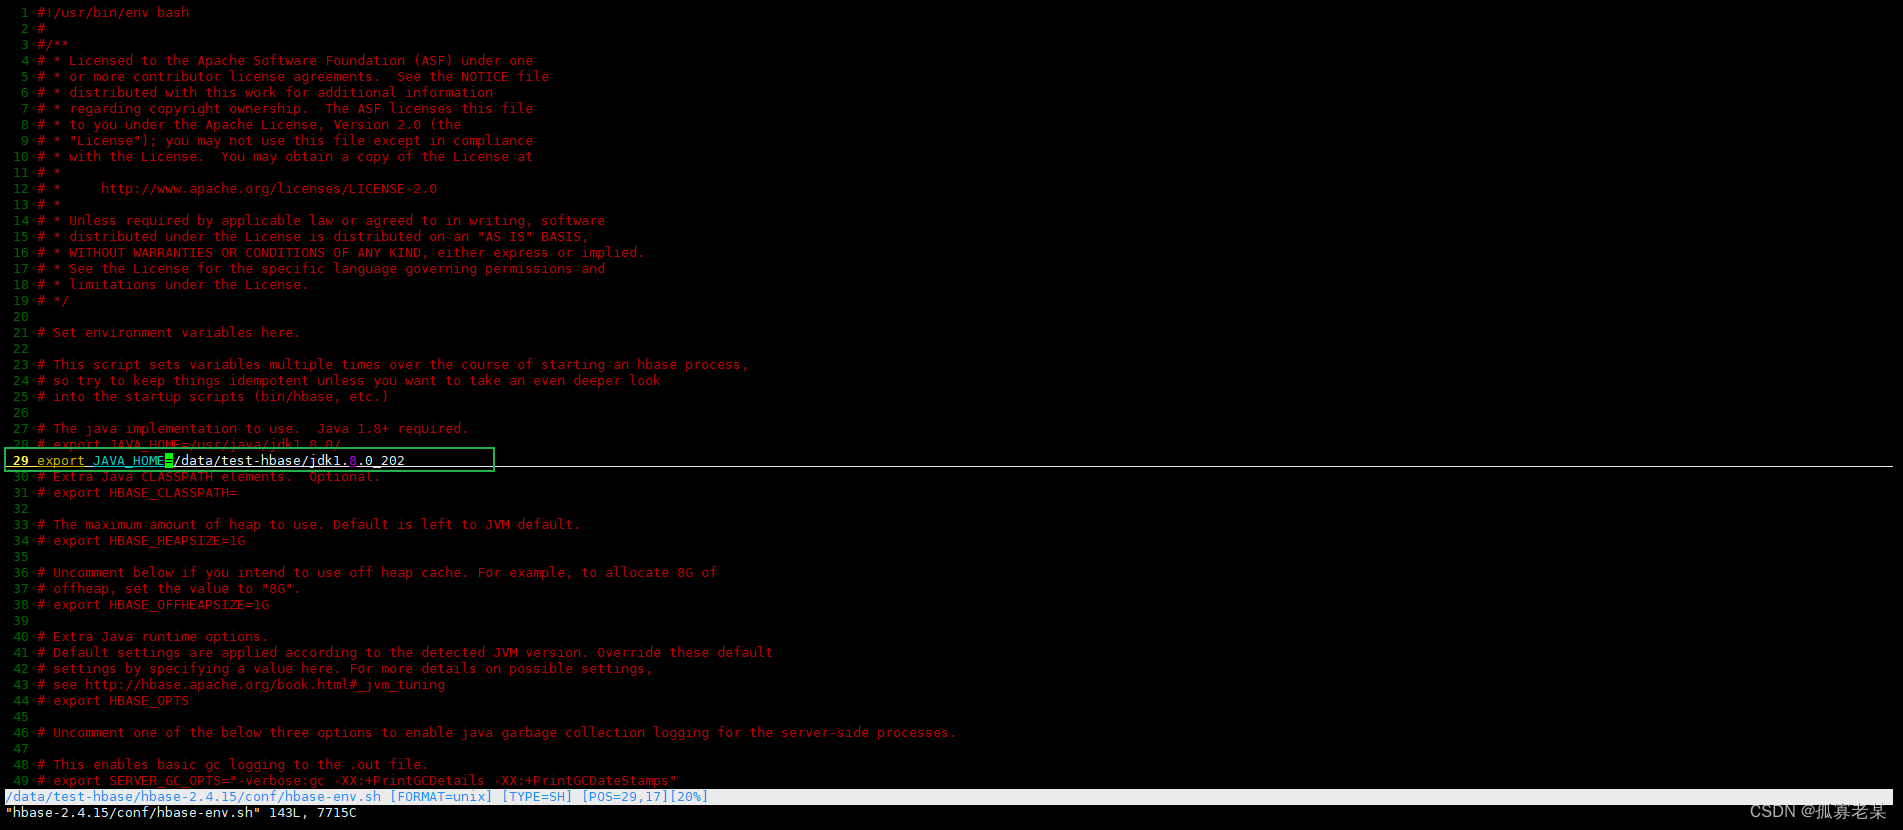1903x830 pixels.
Task: Click the file path in the status line
Action: 193,796
